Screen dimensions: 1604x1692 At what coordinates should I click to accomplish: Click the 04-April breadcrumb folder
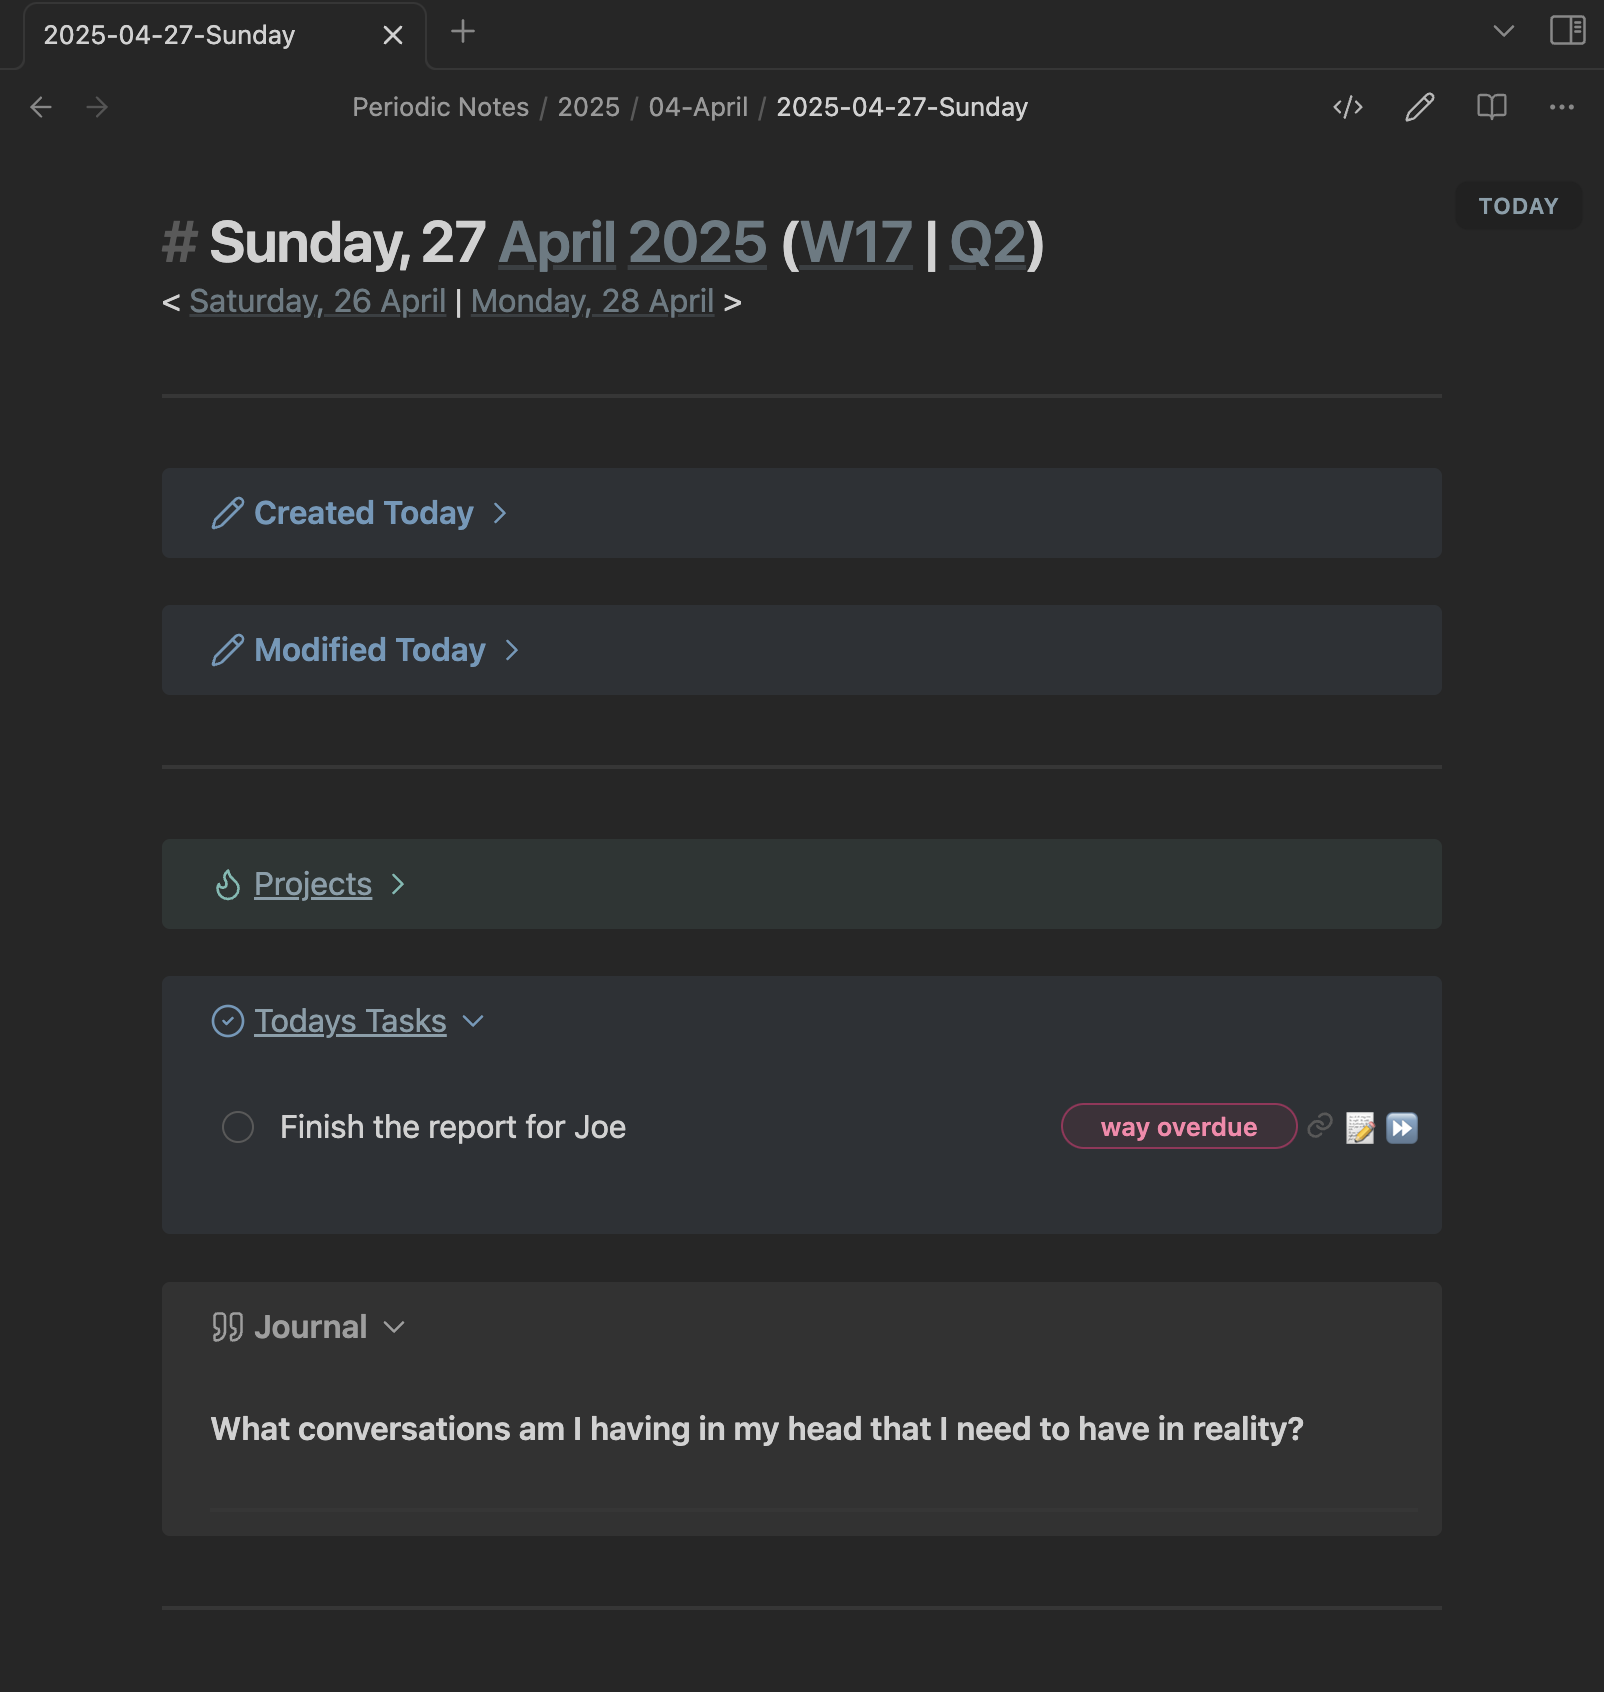[698, 107]
